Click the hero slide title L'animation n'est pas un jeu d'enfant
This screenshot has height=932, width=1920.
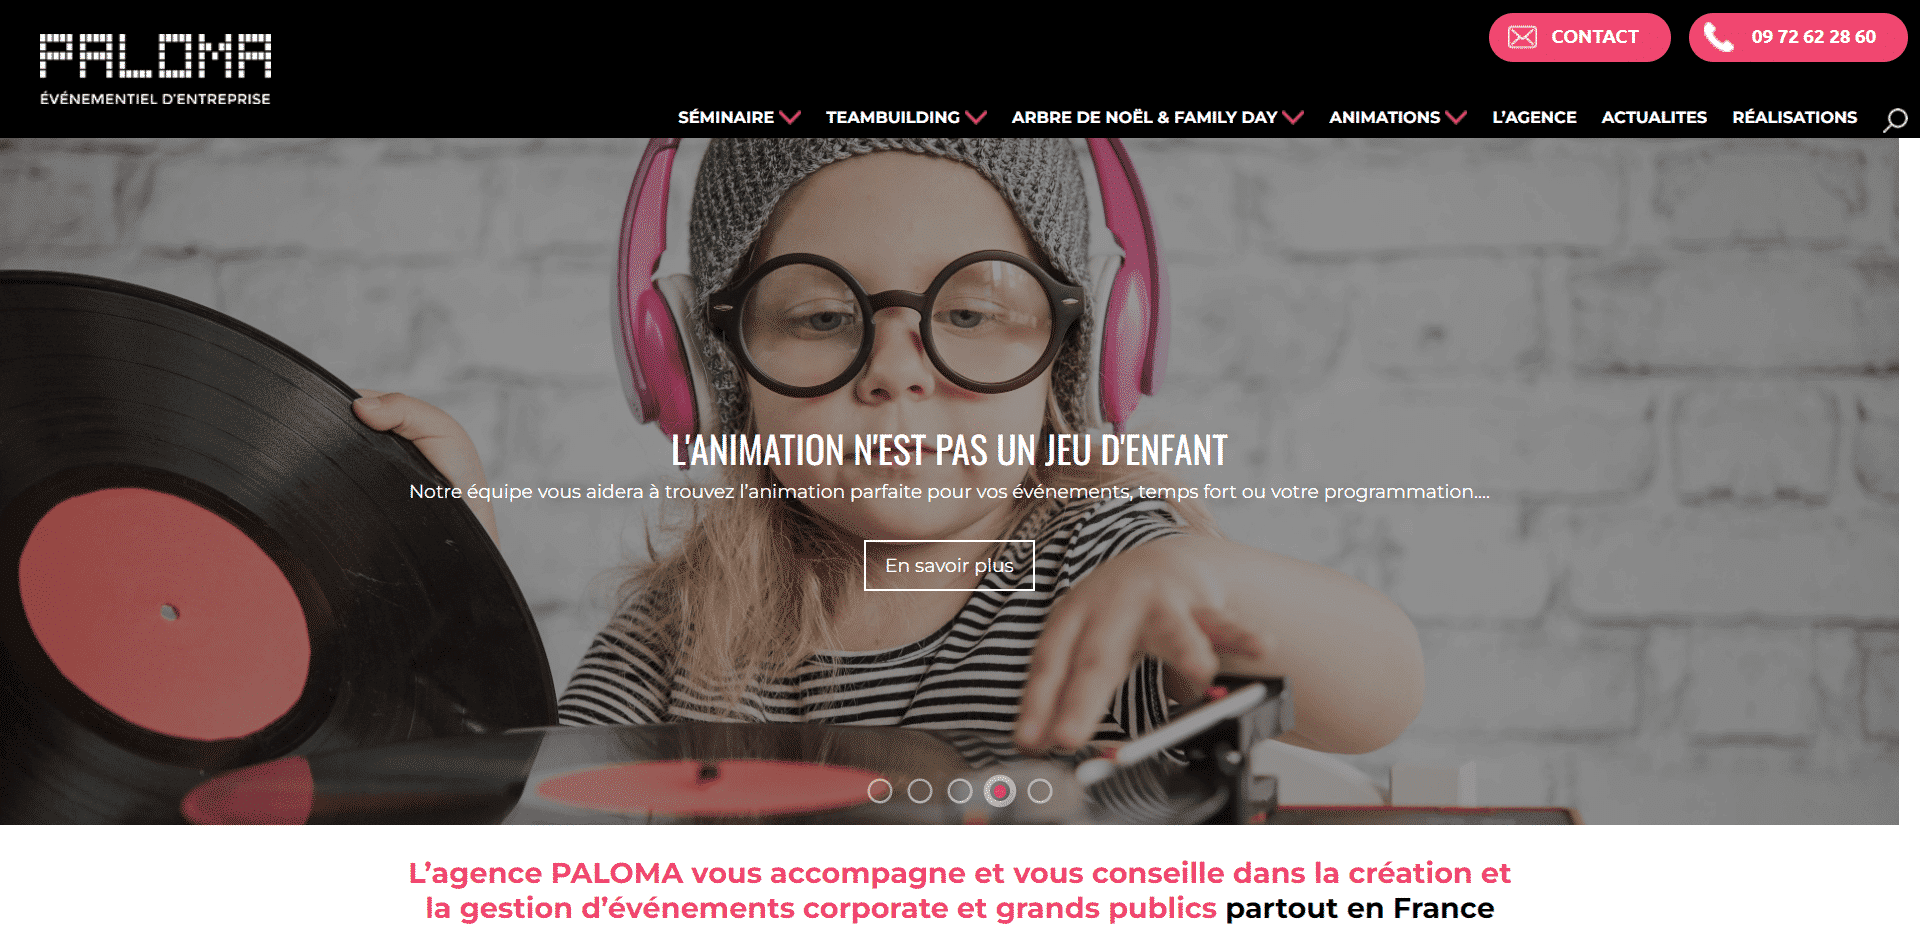click(x=949, y=450)
